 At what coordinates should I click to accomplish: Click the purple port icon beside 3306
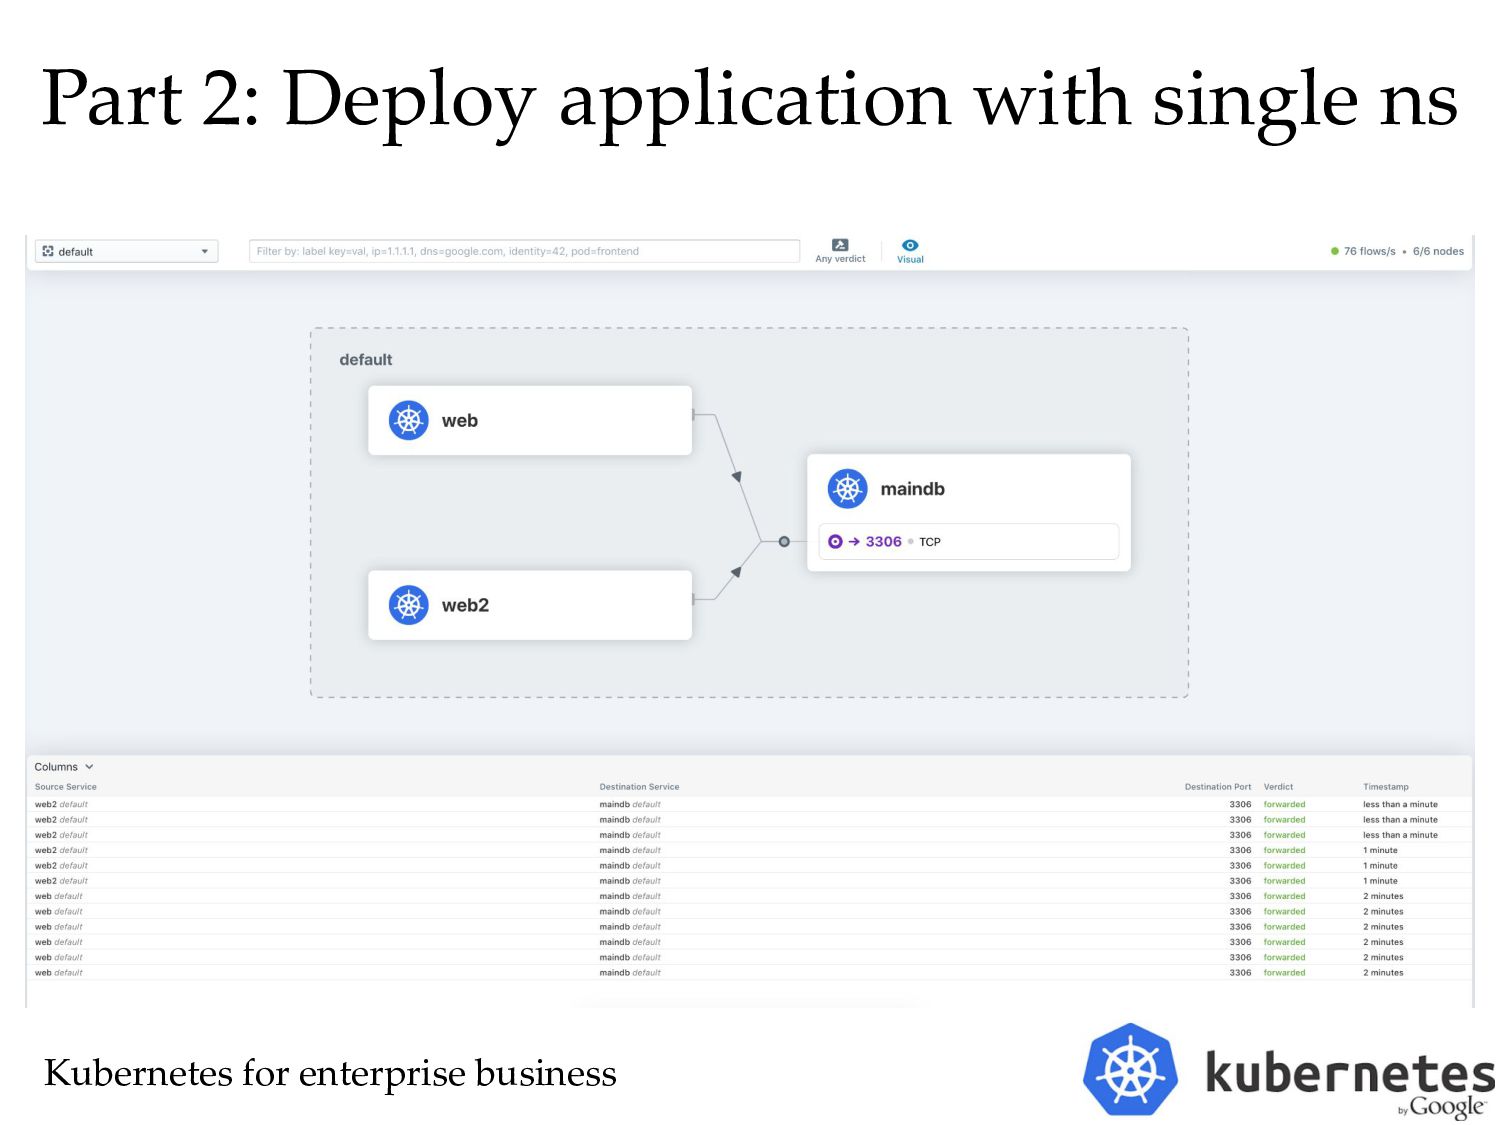coord(835,542)
